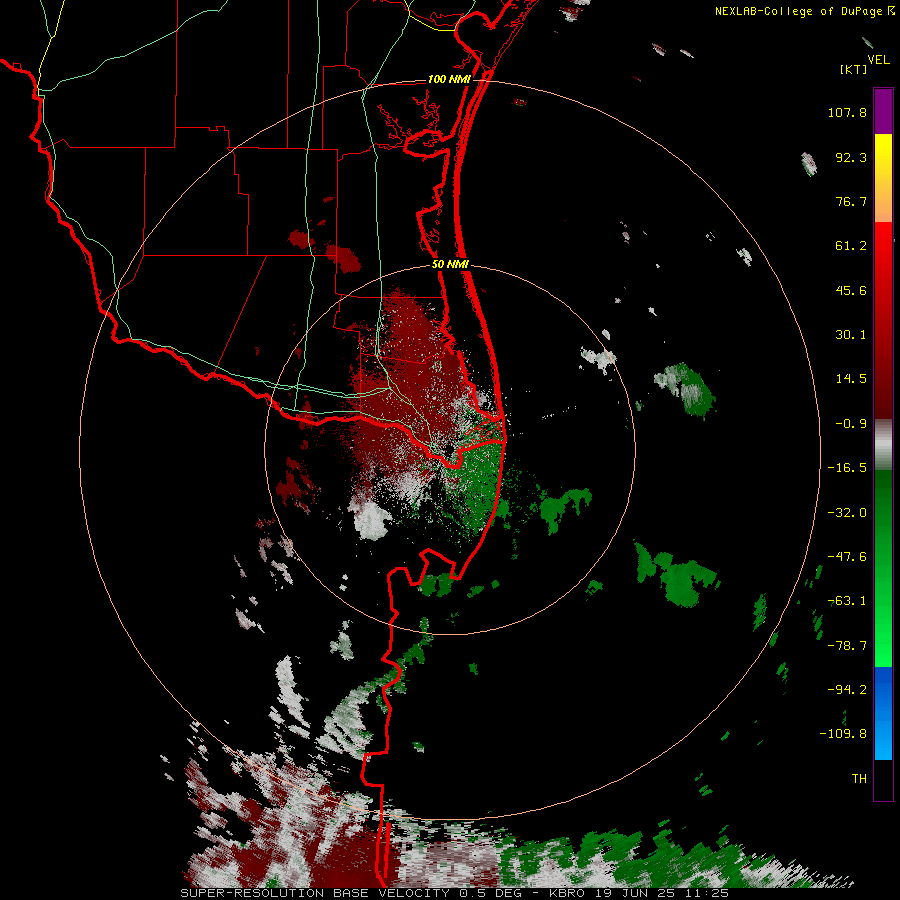Select the -16.5 value on velocity scale
Screen dimensions: 900x900
(847, 468)
